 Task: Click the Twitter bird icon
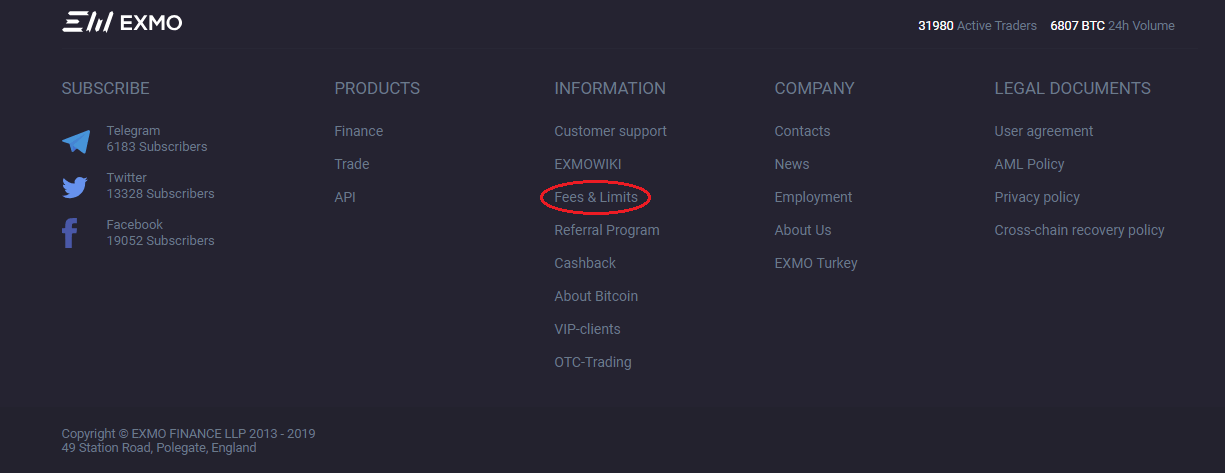pyautogui.click(x=75, y=187)
